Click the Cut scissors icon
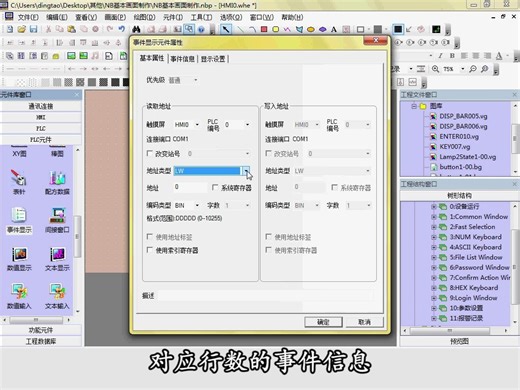Viewport: 520px width, 390px height. pos(48,29)
